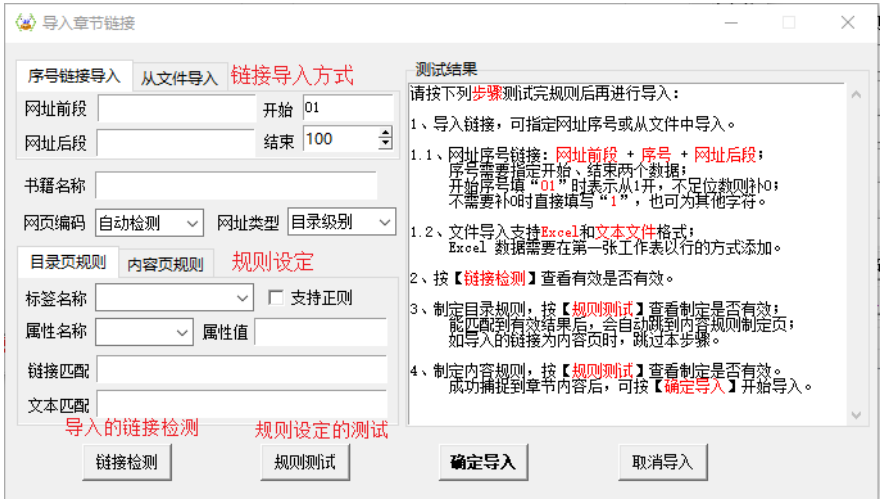
Task: Click into the 网址前段 input field
Action: (x=175, y=109)
